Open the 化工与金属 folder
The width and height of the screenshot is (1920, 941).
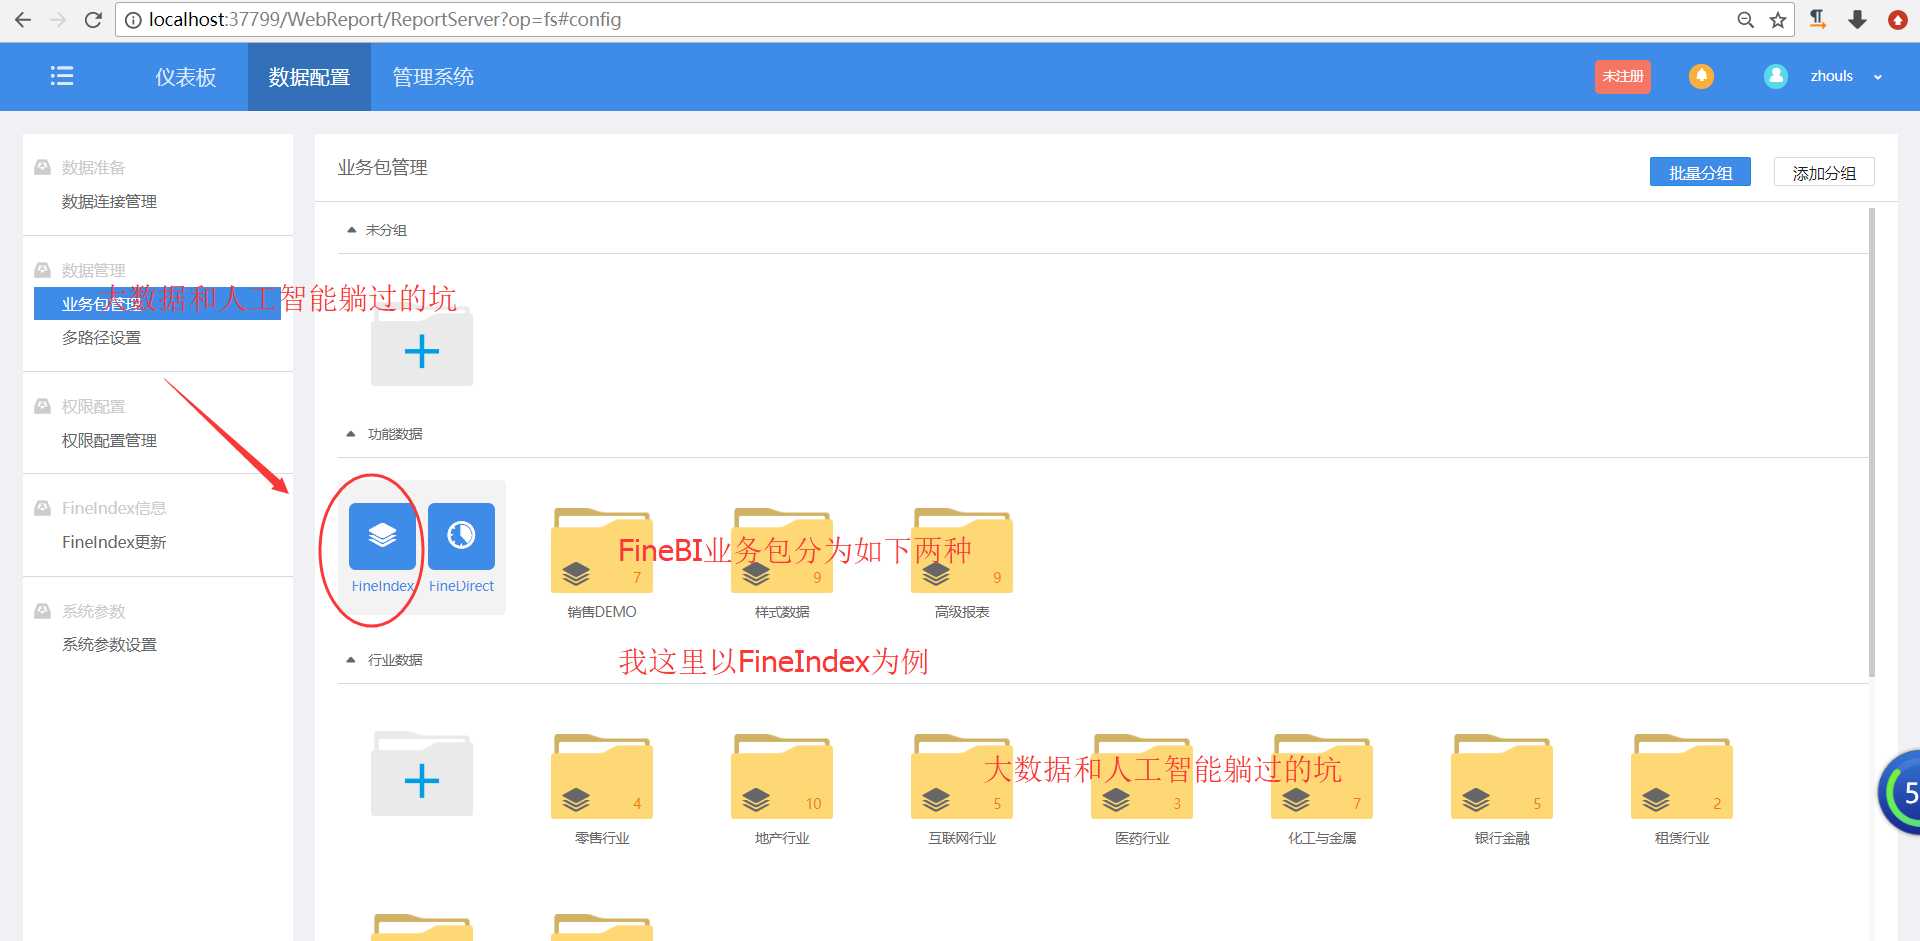click(1322, 776)
